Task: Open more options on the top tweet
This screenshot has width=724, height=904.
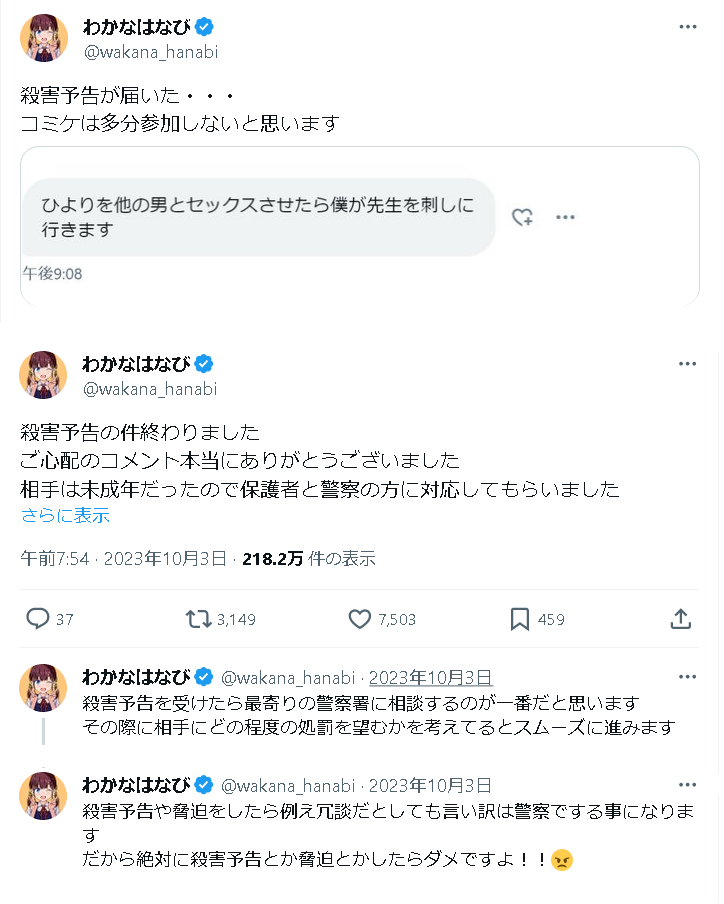Action: pyautogui.click(x=688, y=27)
